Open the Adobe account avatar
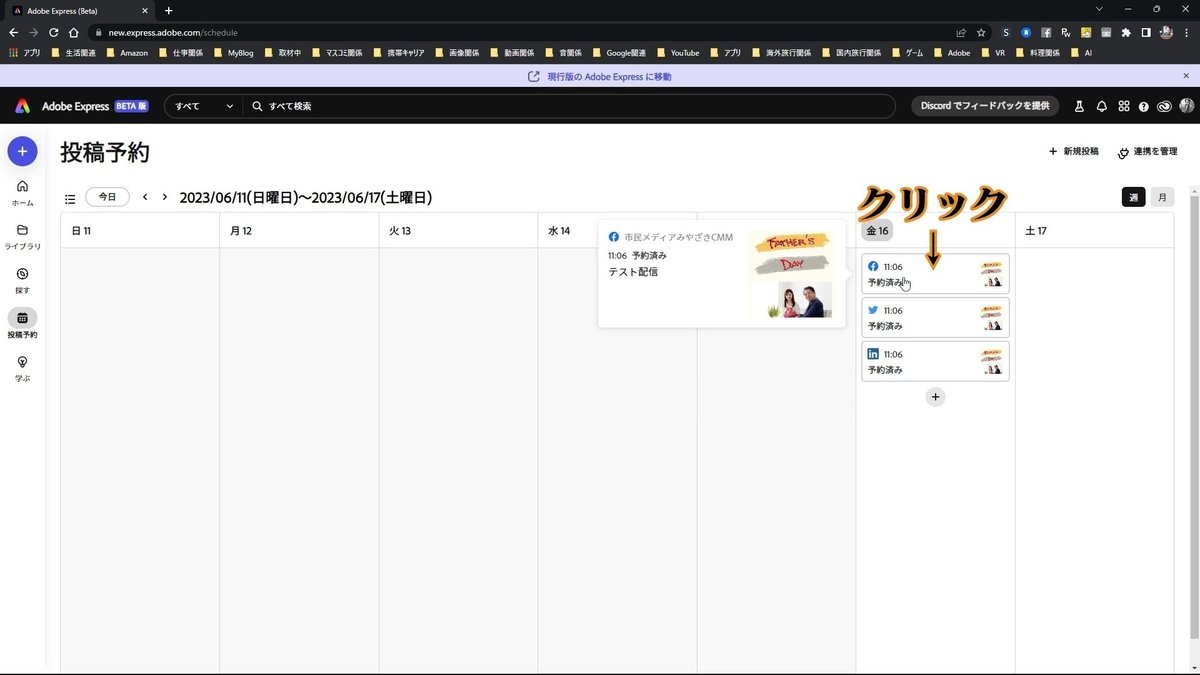The width and height of the screenshot is (1200, 675). tap(1187, 106)
